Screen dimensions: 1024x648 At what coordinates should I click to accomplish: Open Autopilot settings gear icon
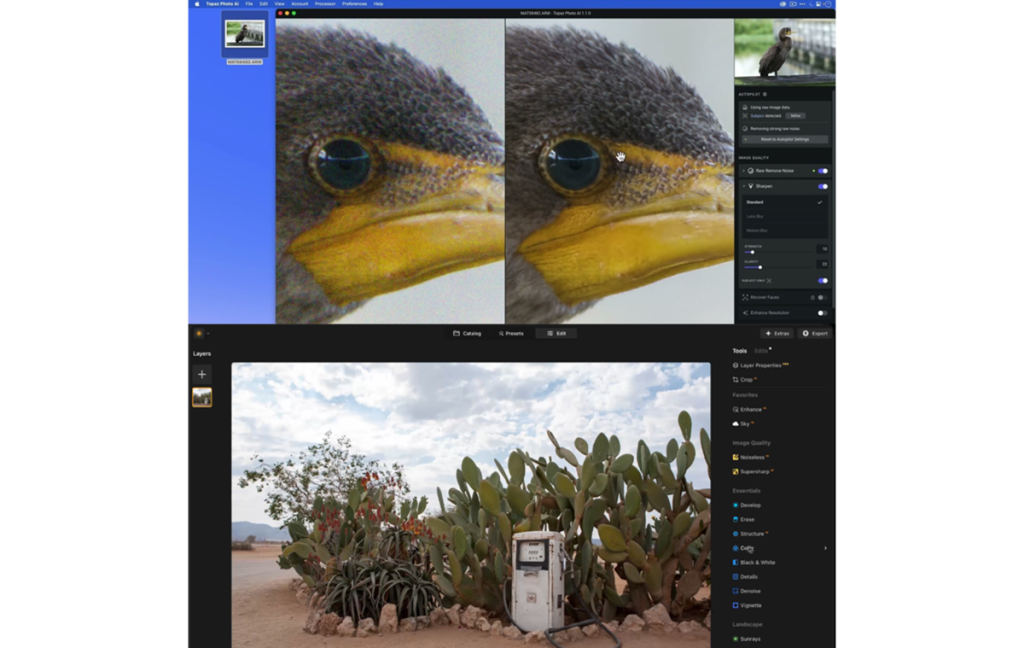pyautogui.click(x=765, y=94)
